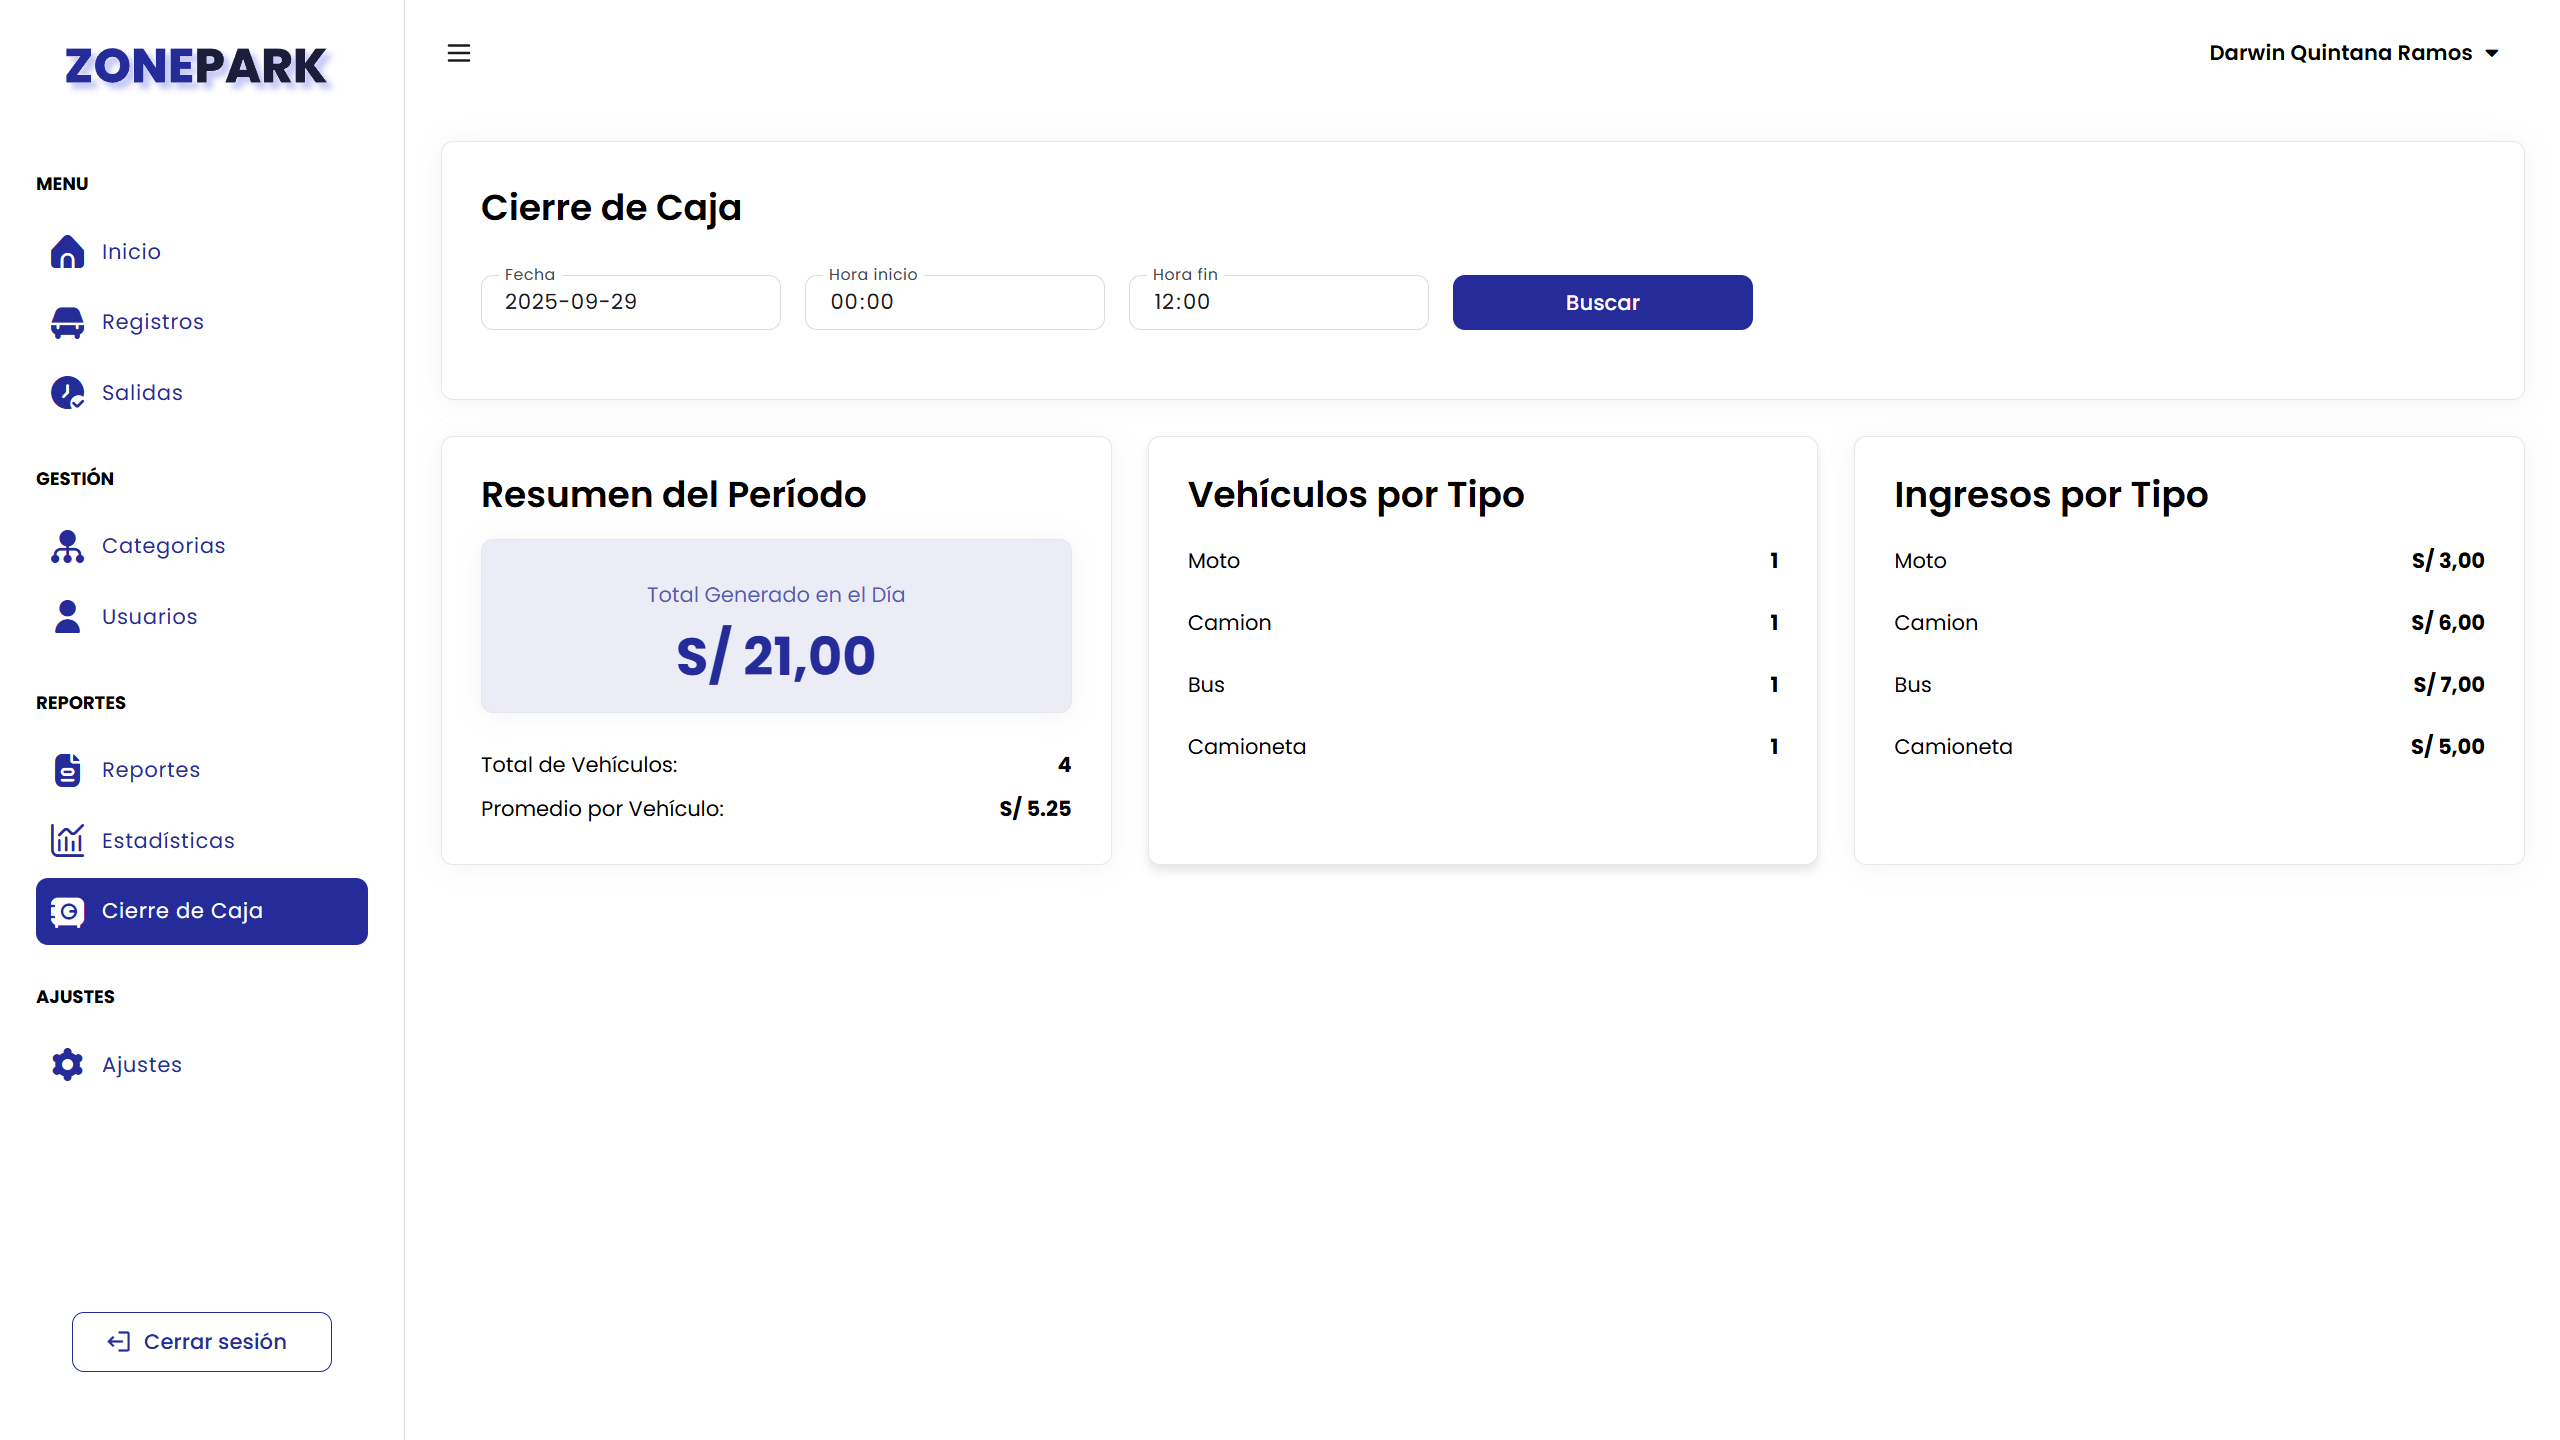Click the Categorias hierarchy icon

pos(67,546)
